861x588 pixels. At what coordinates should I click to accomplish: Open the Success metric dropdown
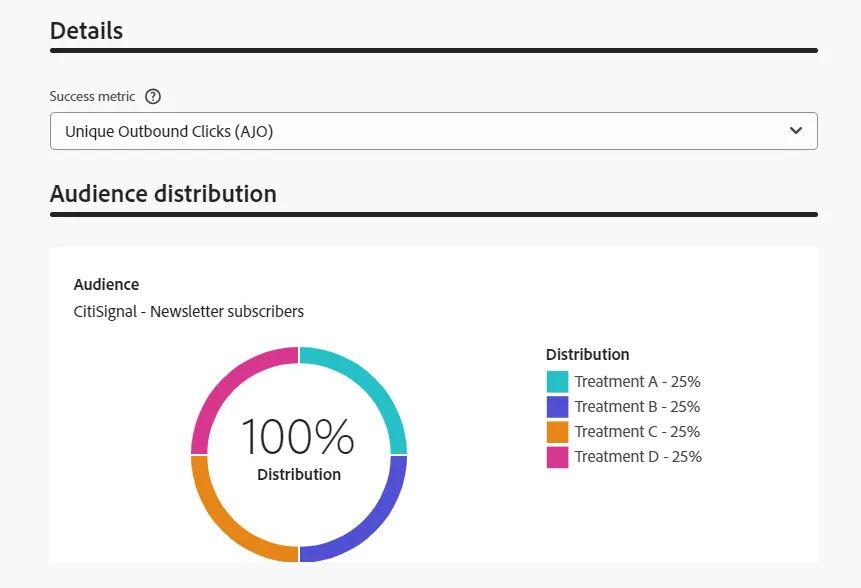434,131
